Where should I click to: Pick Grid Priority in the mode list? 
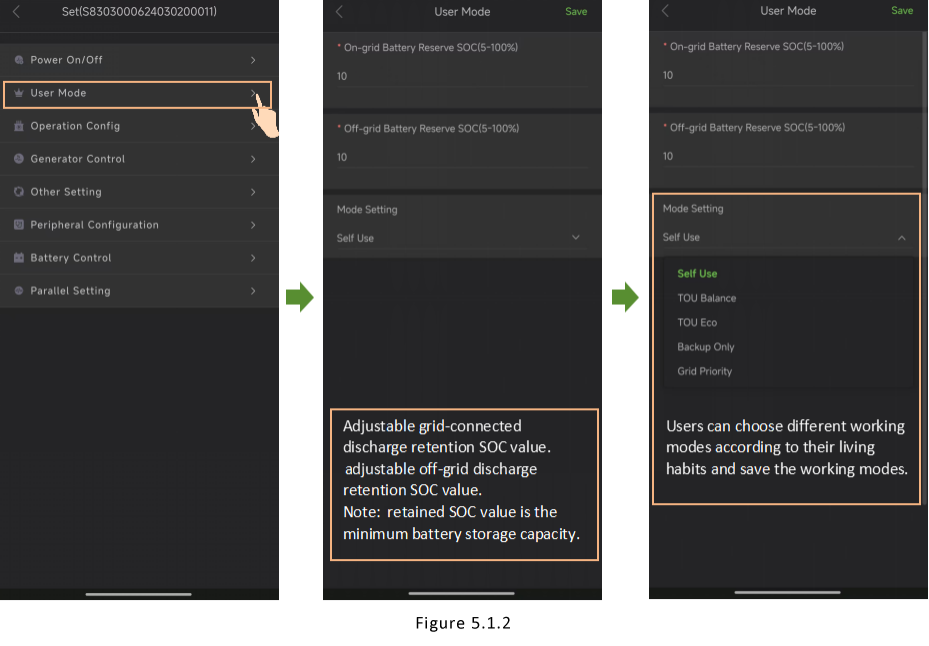pos(704,371)
